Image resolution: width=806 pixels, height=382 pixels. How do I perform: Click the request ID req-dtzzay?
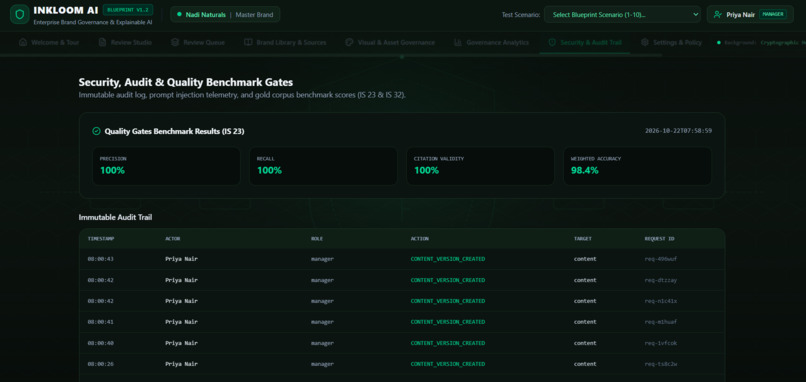pyautogui.click(x=661, y=280)
